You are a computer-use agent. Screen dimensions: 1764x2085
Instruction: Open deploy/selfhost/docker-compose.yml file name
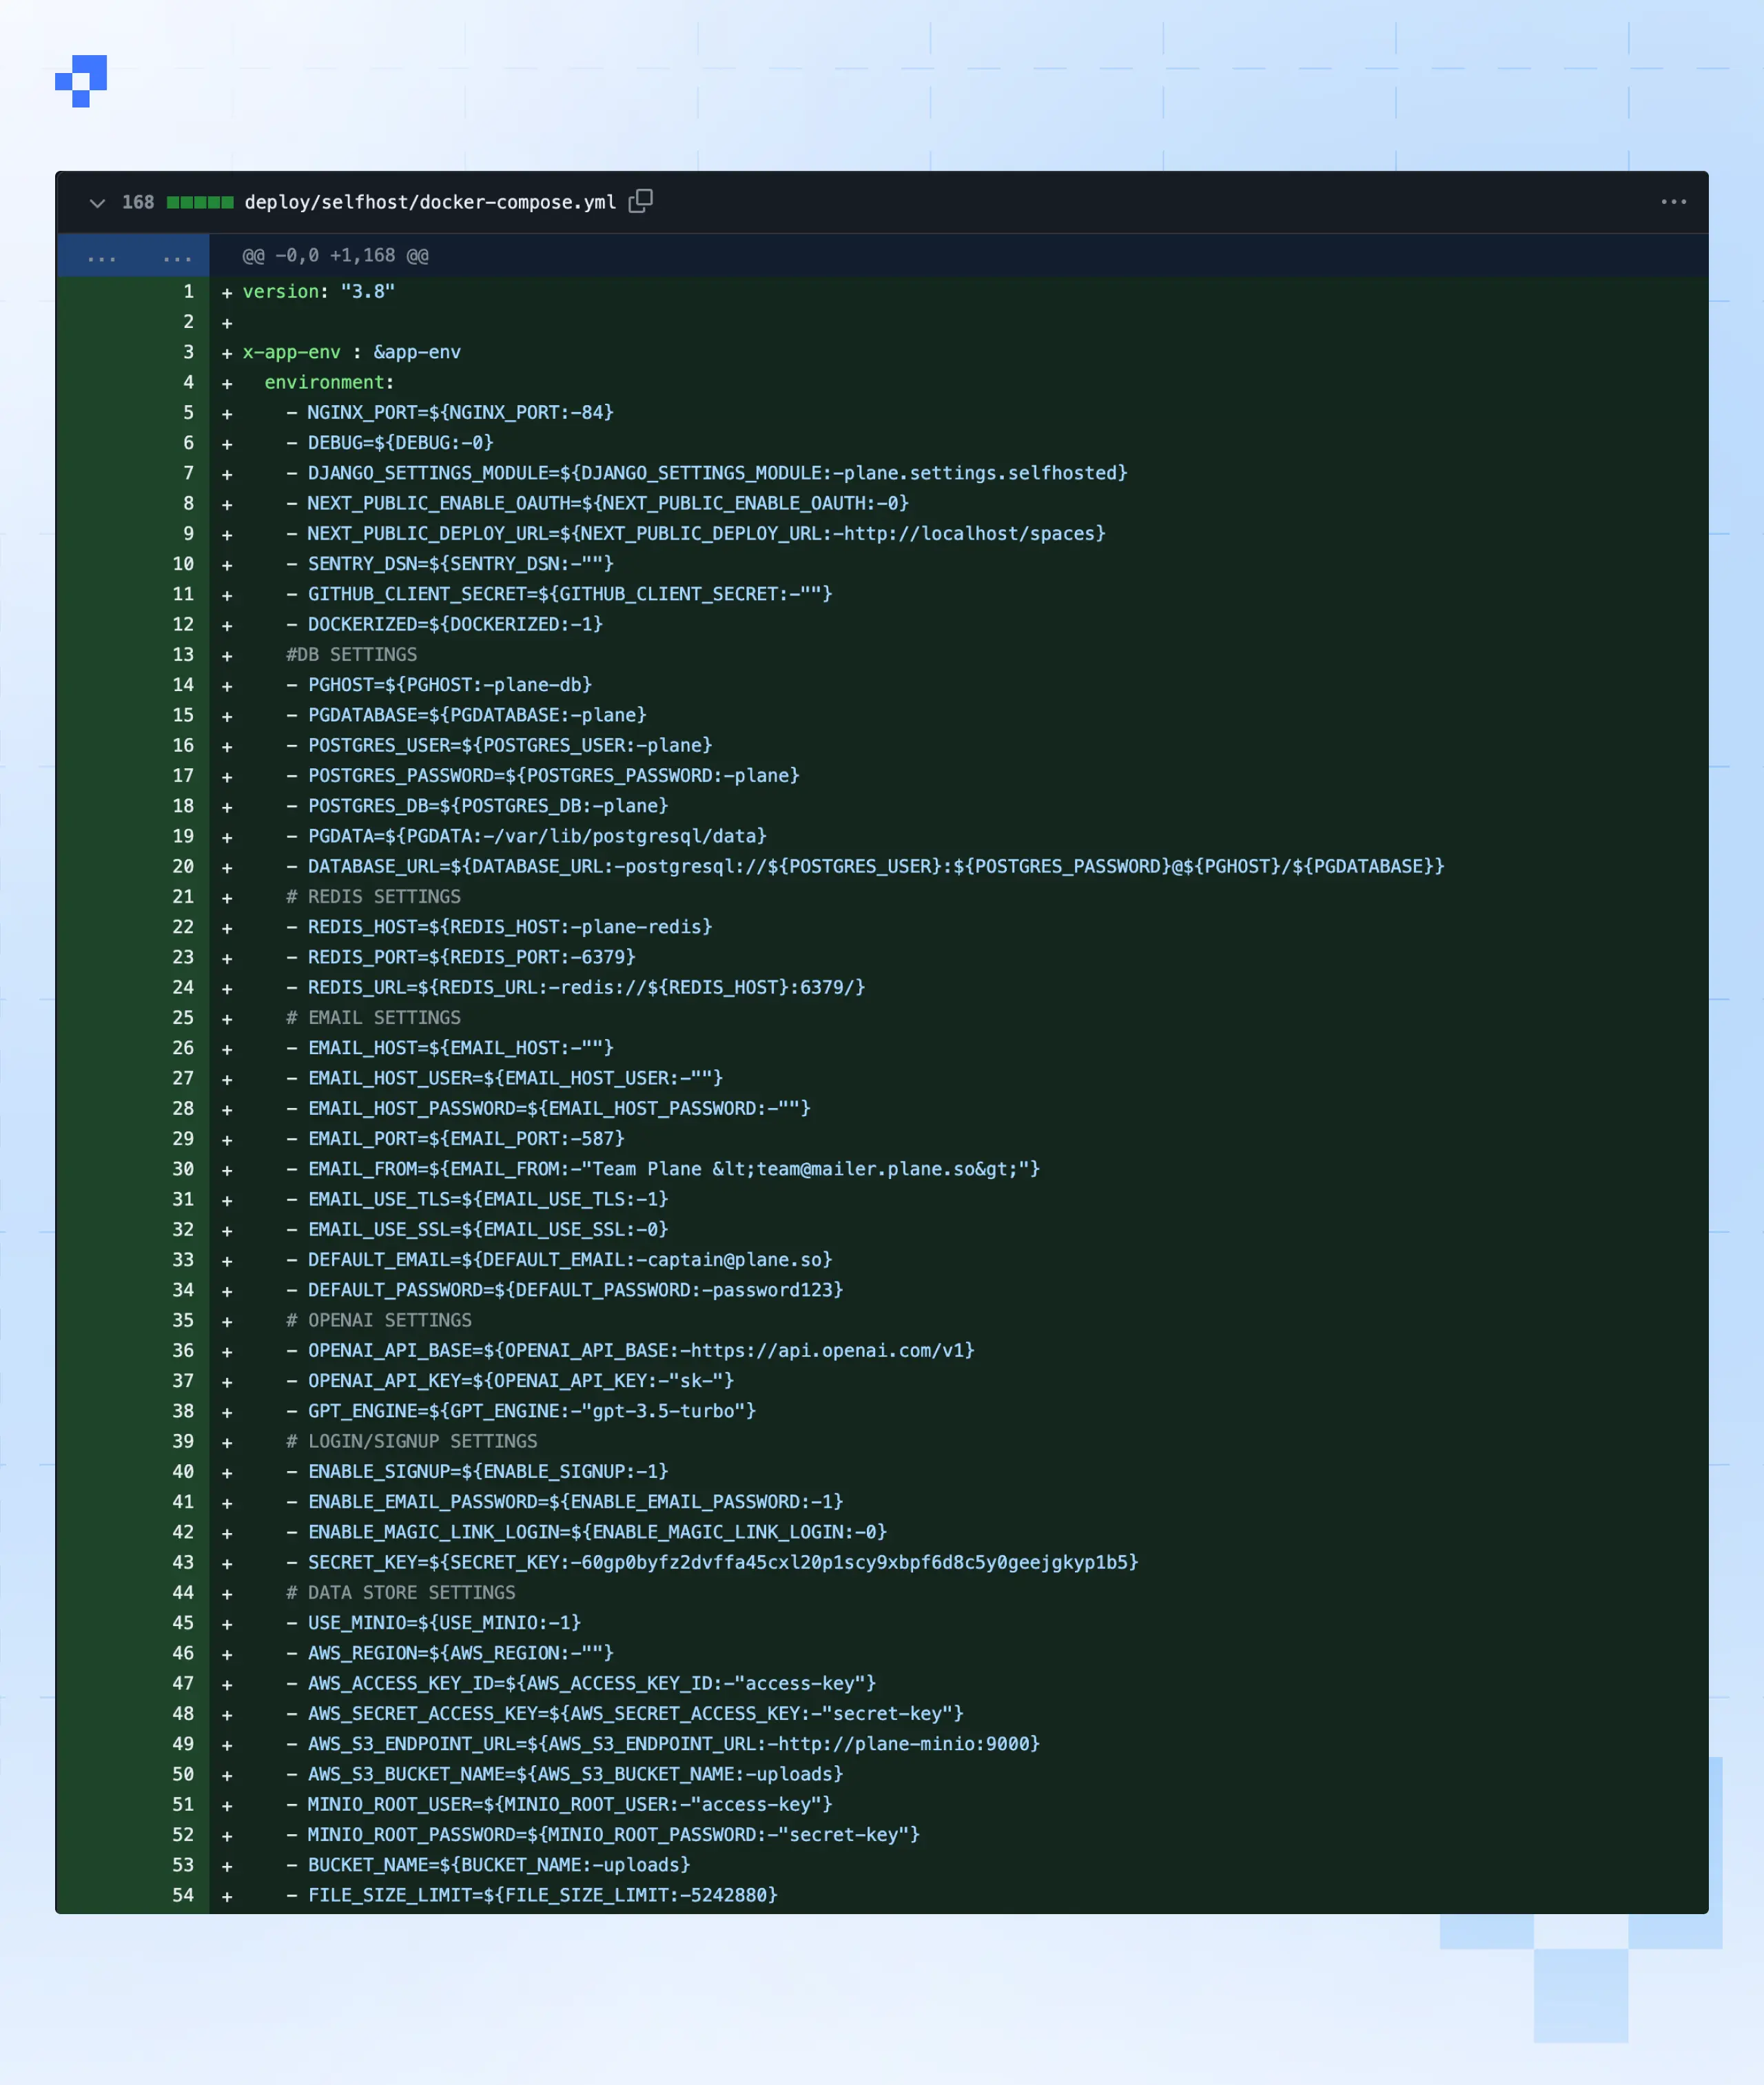point(432,201)
